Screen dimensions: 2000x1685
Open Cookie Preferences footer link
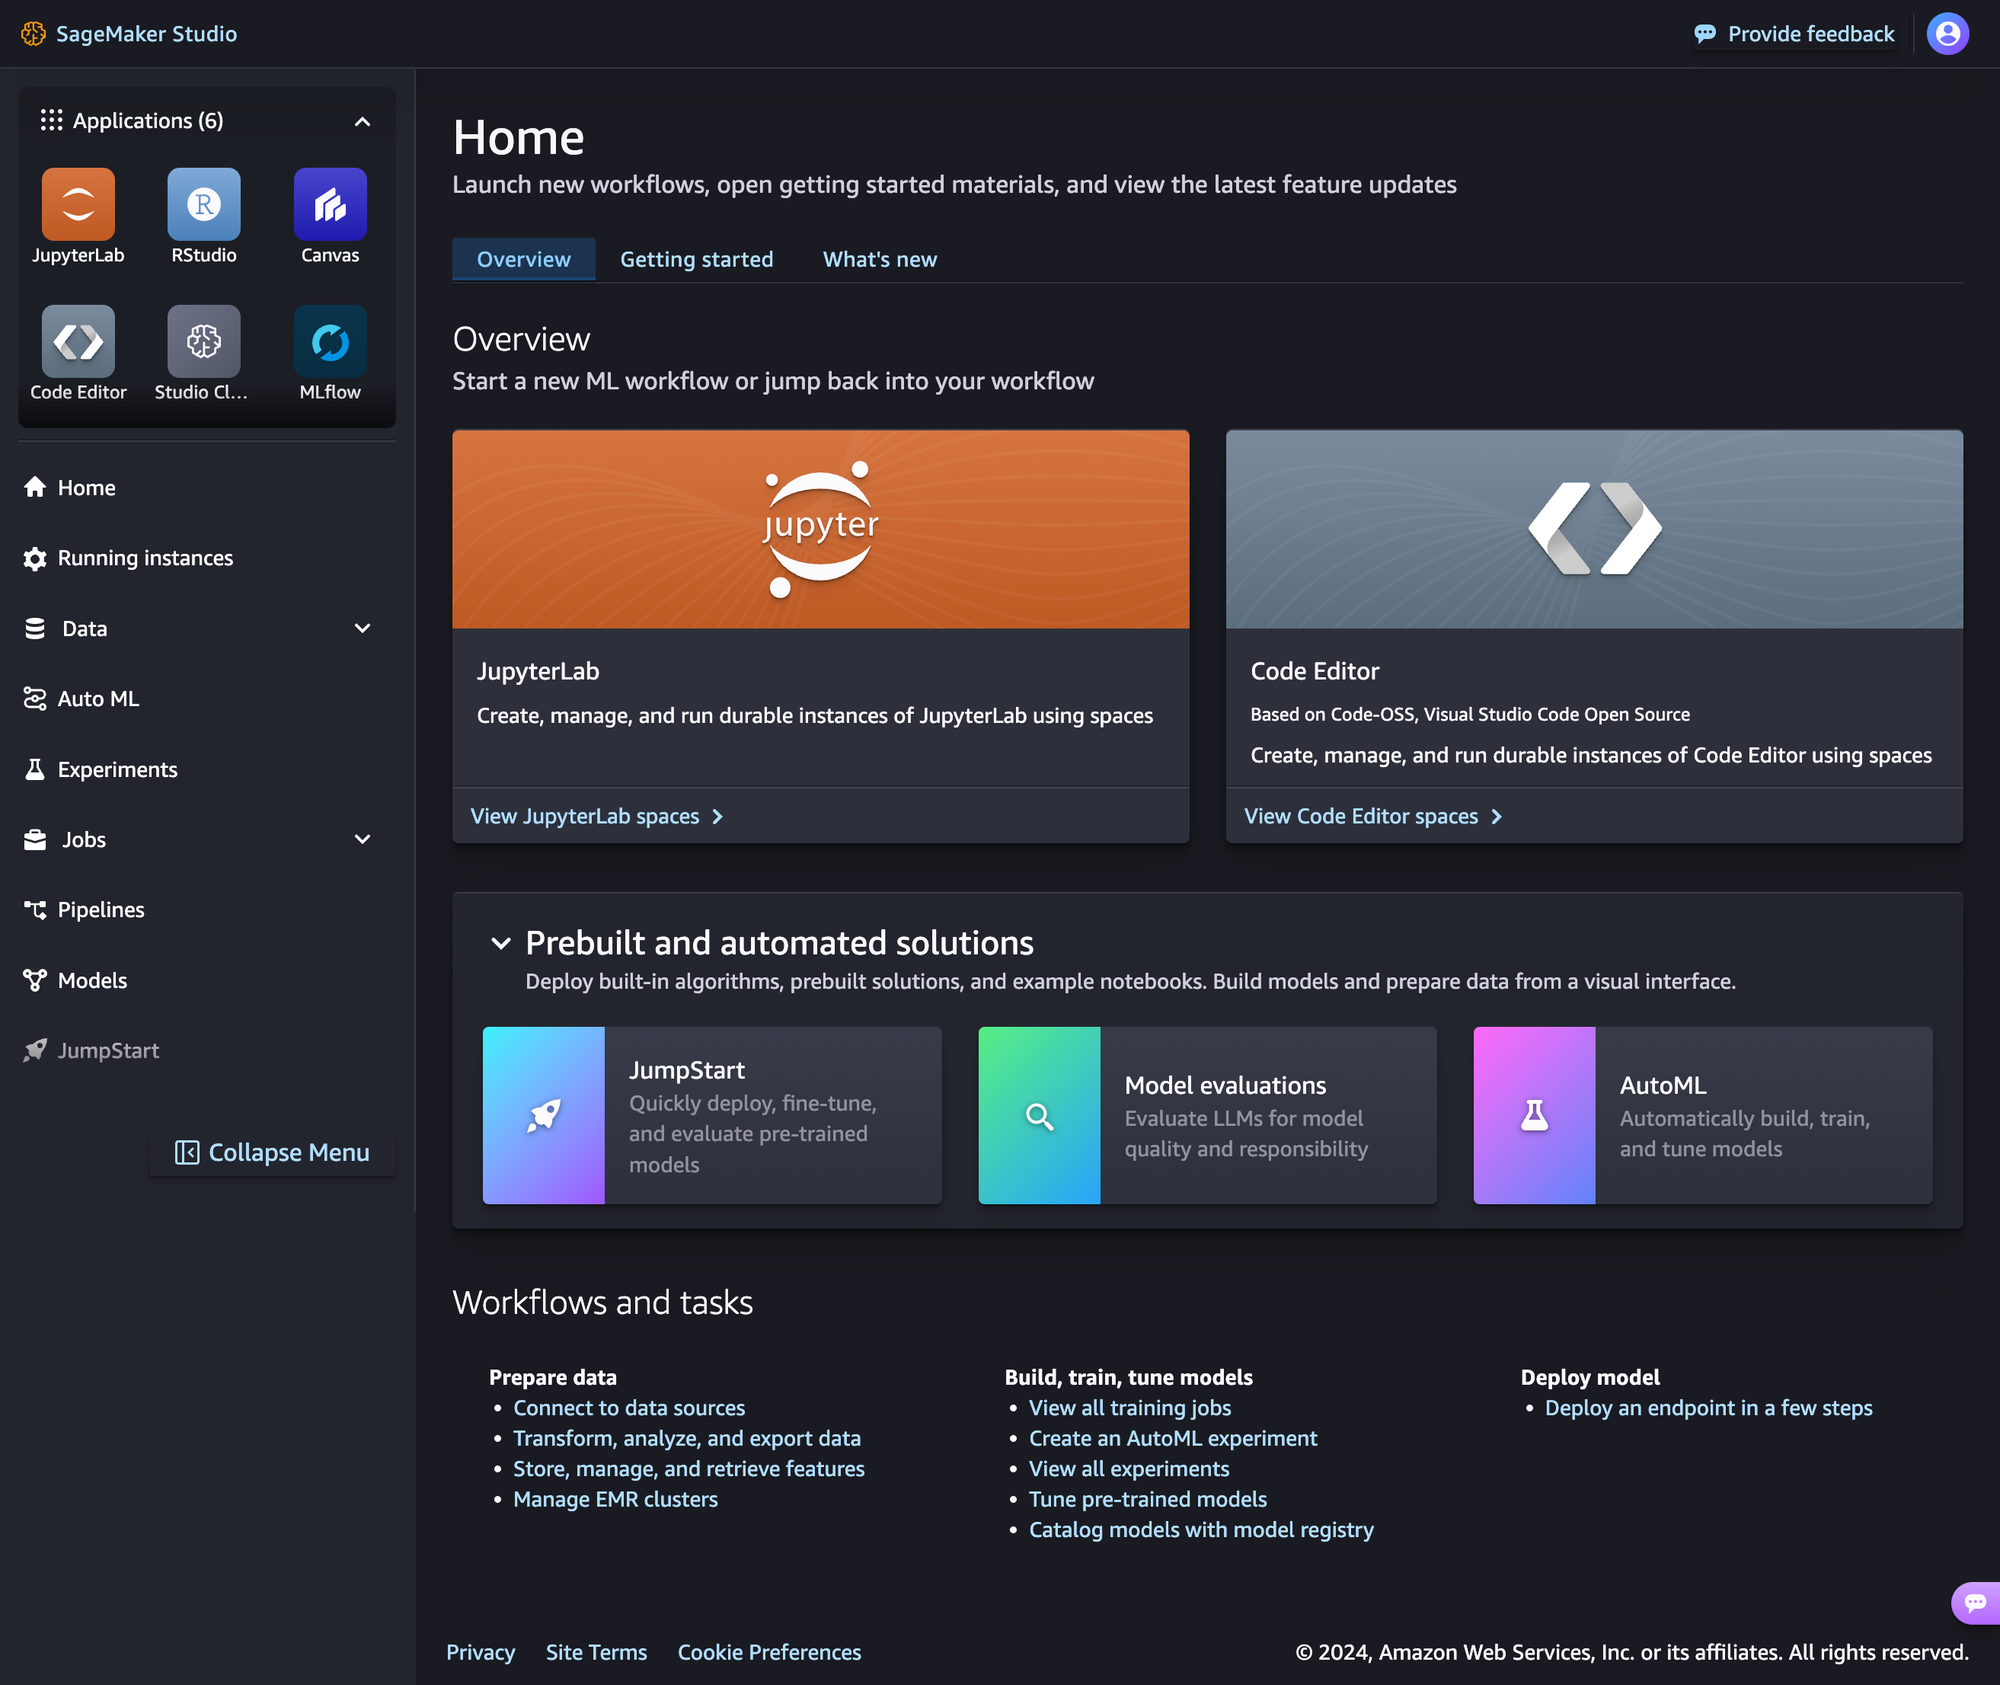[x=769, y=1652]
